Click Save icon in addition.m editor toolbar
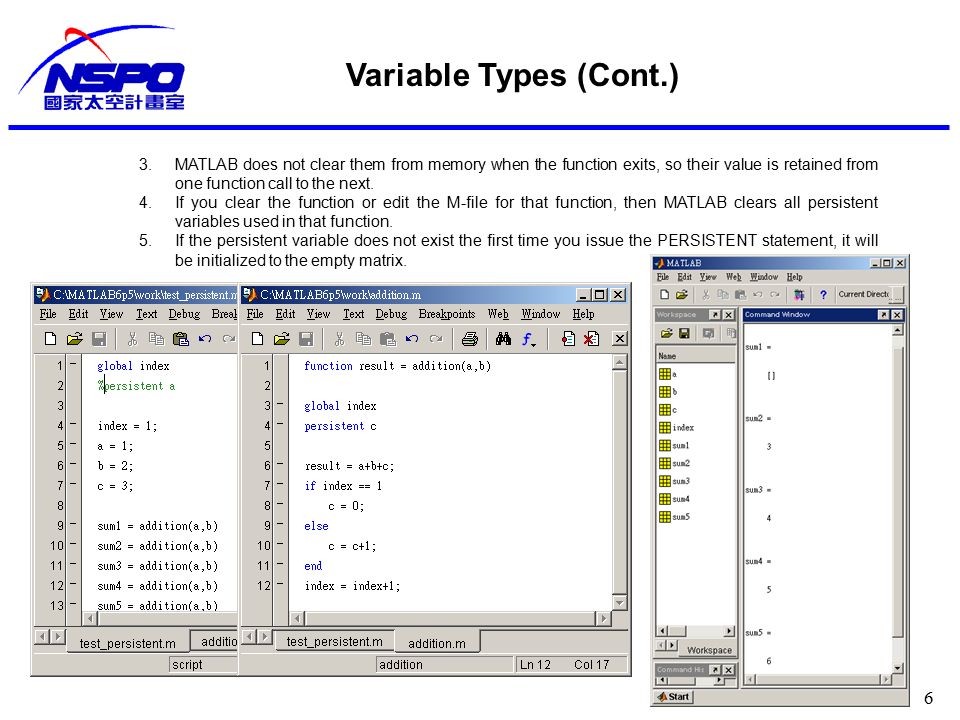 [306, 339]
